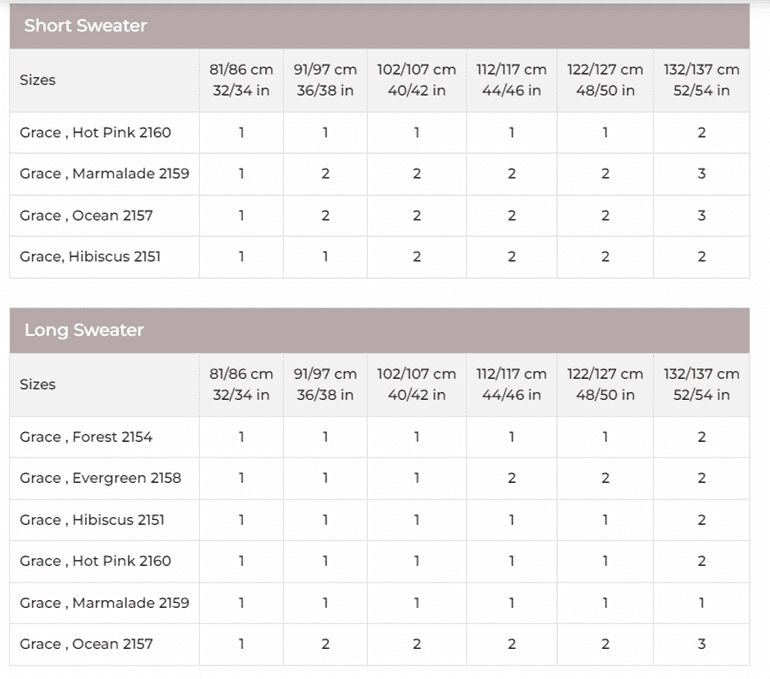The width and height of the screenshot is (770, 679).
Task: Click 132/137 cm column header in Short Sweater table
Action: click(x=701, y=80)
